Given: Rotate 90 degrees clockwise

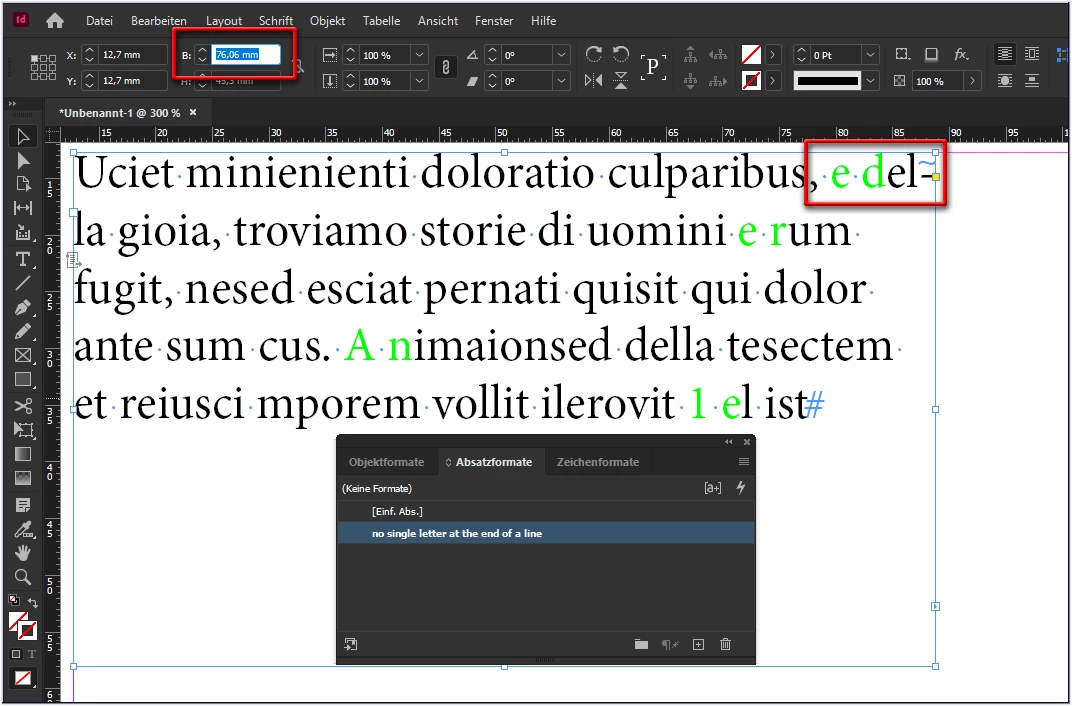Looking at the screenshot, I should pyautogui.click(x=593, y=55).
